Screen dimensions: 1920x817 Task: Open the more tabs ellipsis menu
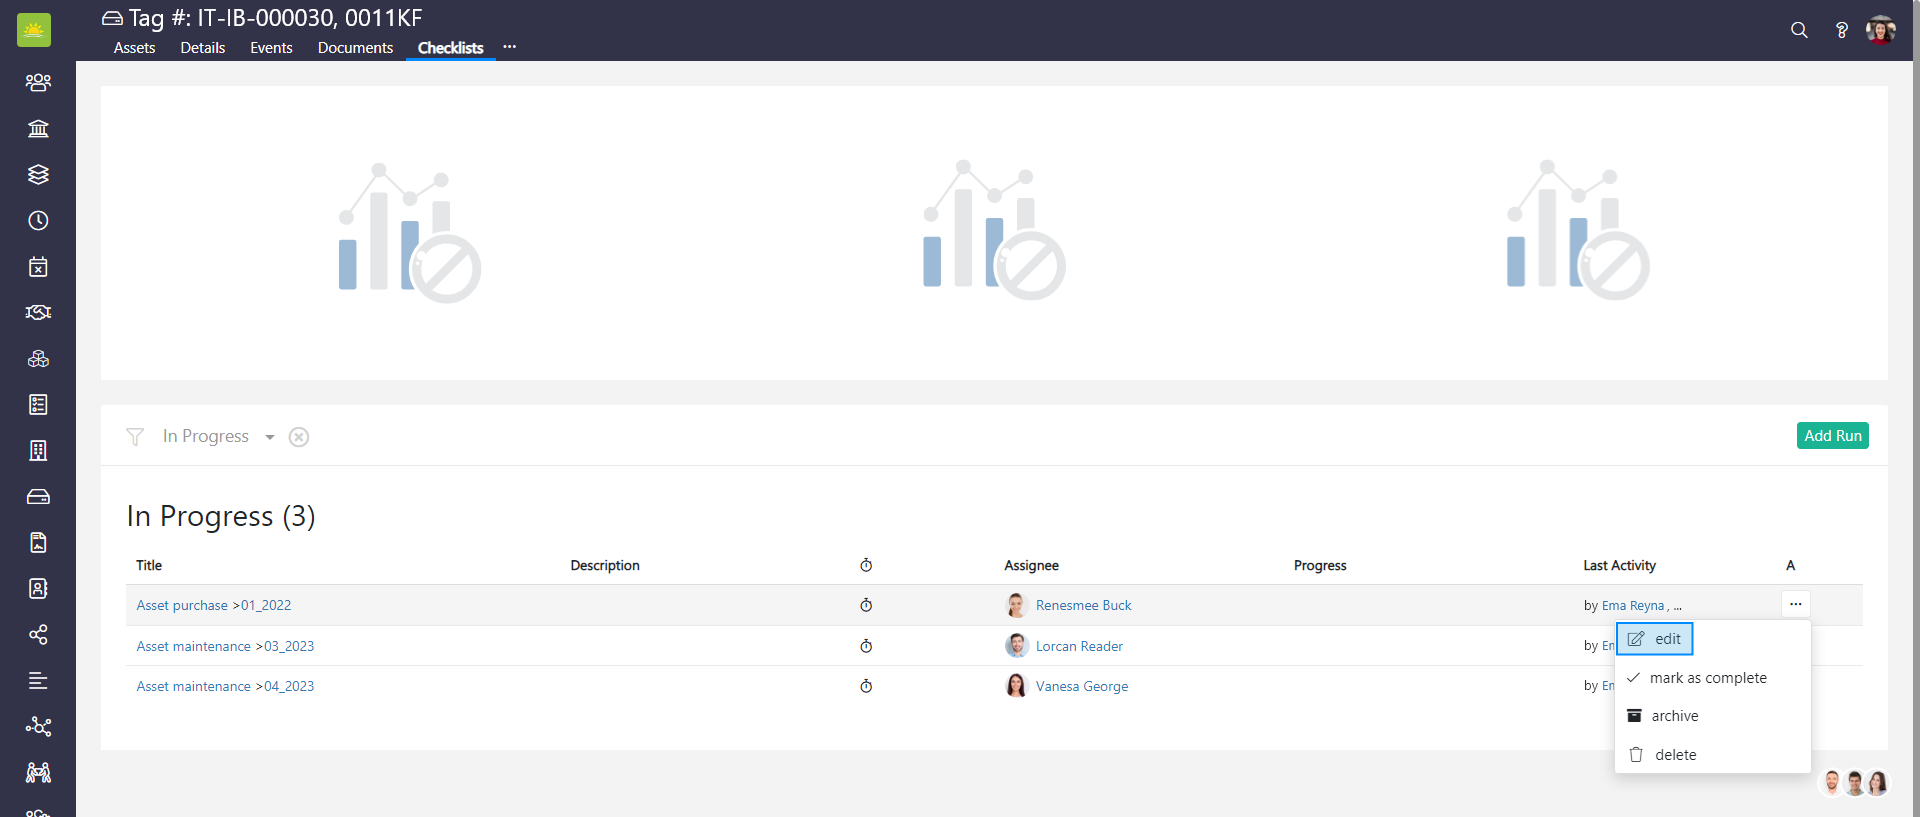(x=510, y=47)
